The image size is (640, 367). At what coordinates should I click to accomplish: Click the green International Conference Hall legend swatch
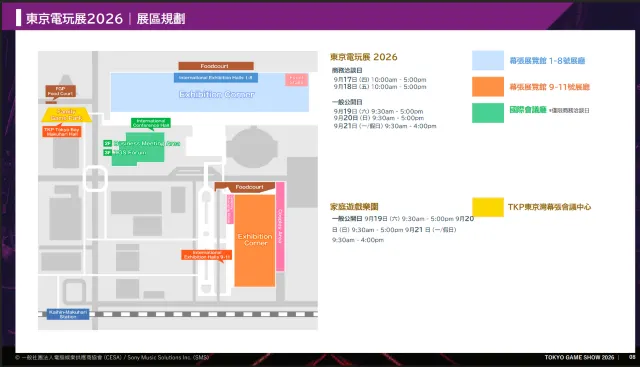tap(488, 113)
